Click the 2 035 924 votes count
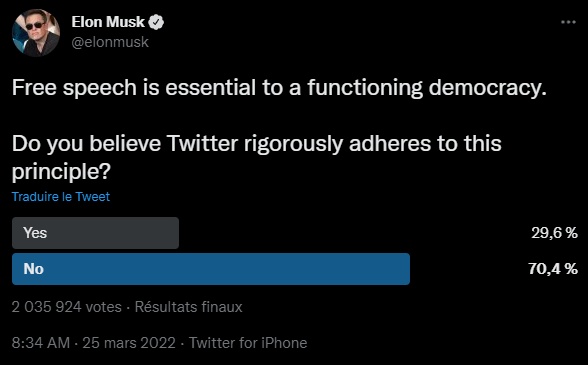 point(67,307)
